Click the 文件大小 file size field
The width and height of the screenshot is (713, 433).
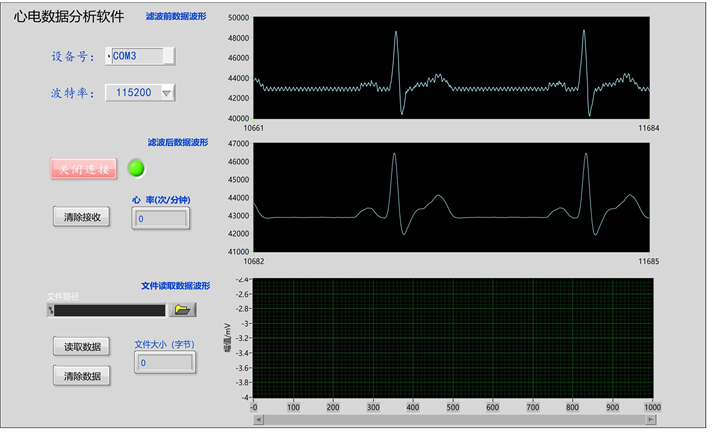(164, 363)
